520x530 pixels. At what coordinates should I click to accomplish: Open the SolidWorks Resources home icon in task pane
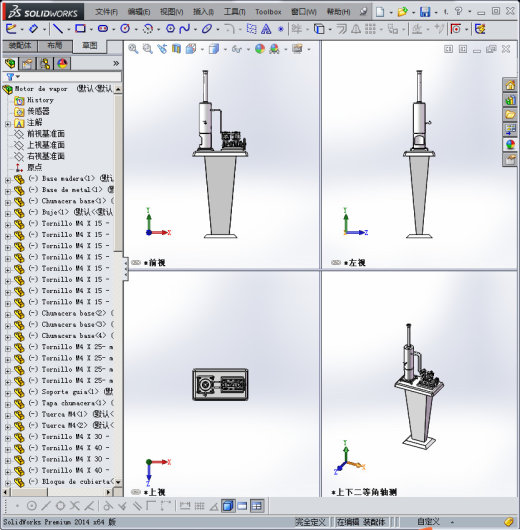point(510,85)
